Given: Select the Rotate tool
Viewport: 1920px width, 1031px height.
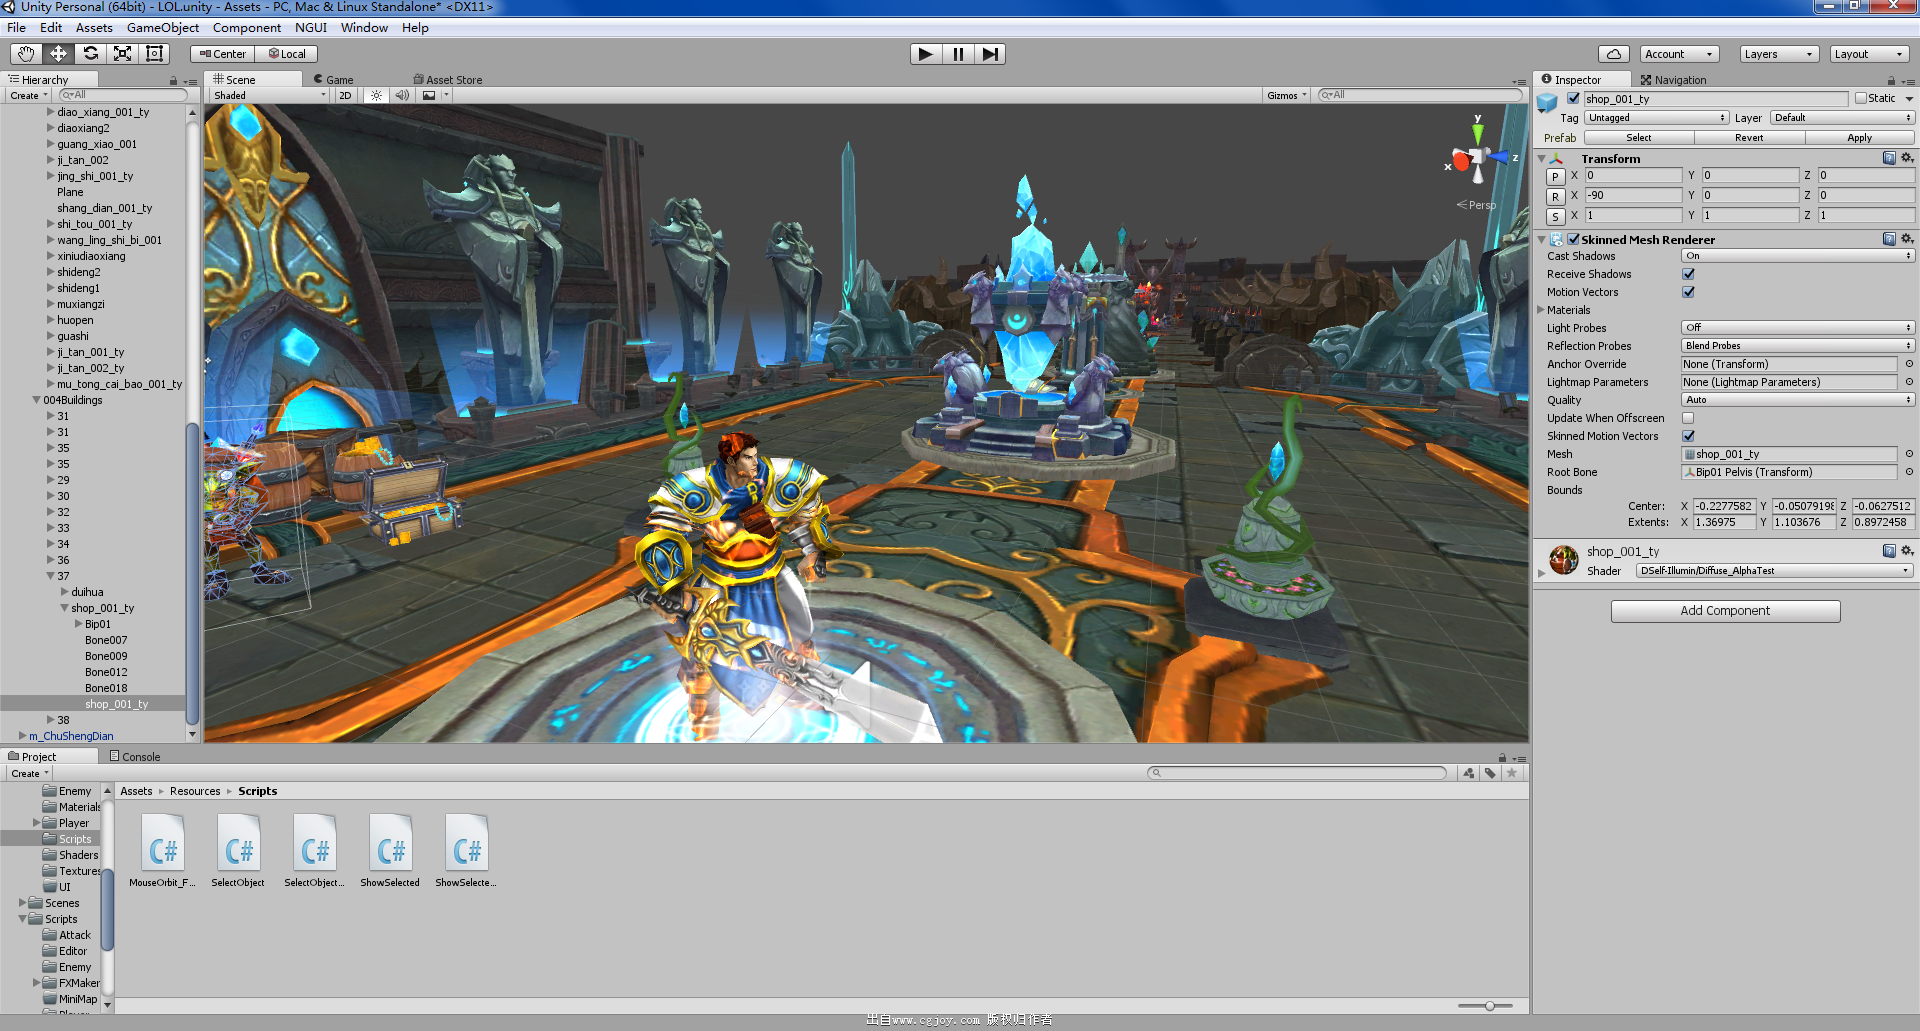Looking at the screenshot, I should [90, 54].
